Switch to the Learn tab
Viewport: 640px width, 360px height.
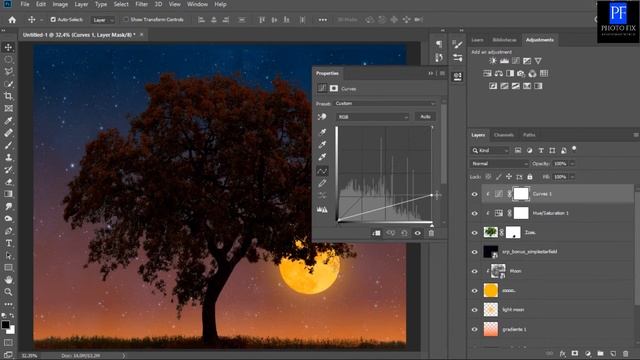coord(477,40)
